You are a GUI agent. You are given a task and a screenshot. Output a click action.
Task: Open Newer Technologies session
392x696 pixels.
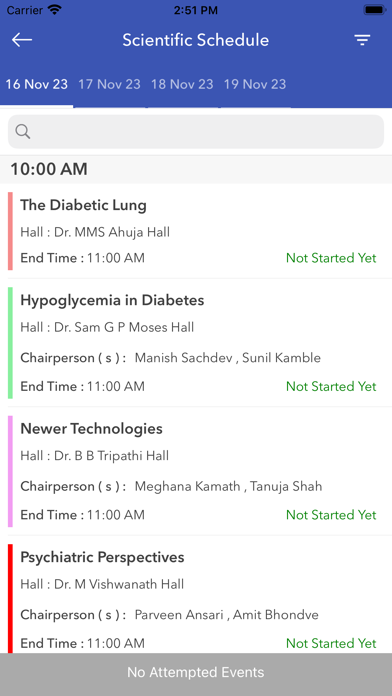196,471
